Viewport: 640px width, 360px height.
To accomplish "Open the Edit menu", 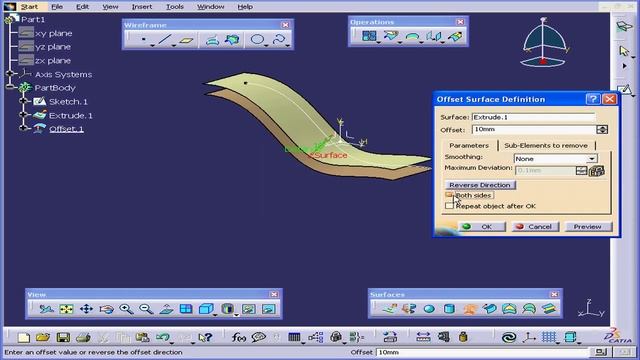I will click(82, 7).
